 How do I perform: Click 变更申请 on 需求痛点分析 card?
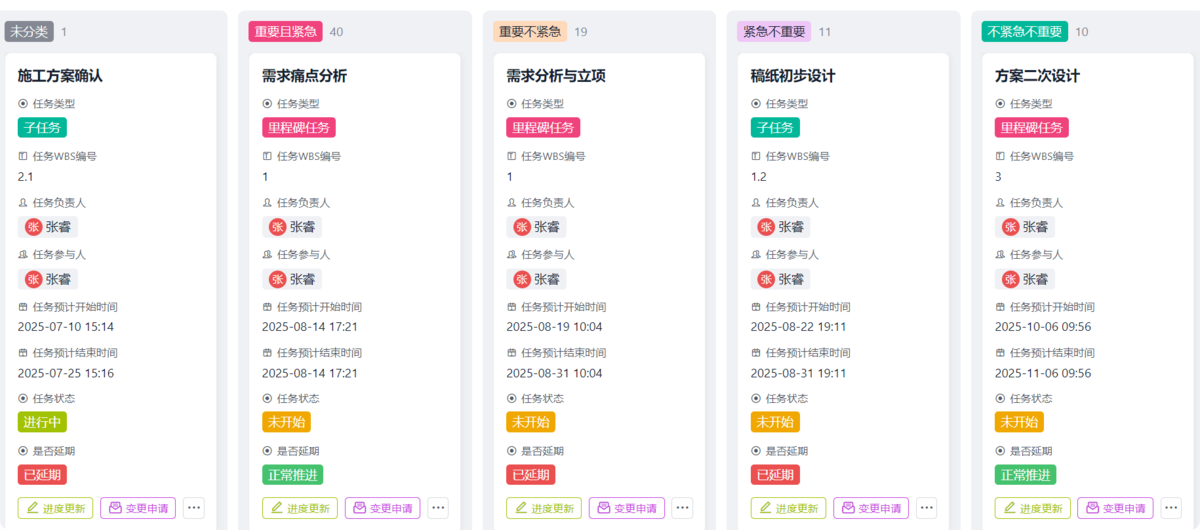(x=383, y=508)
